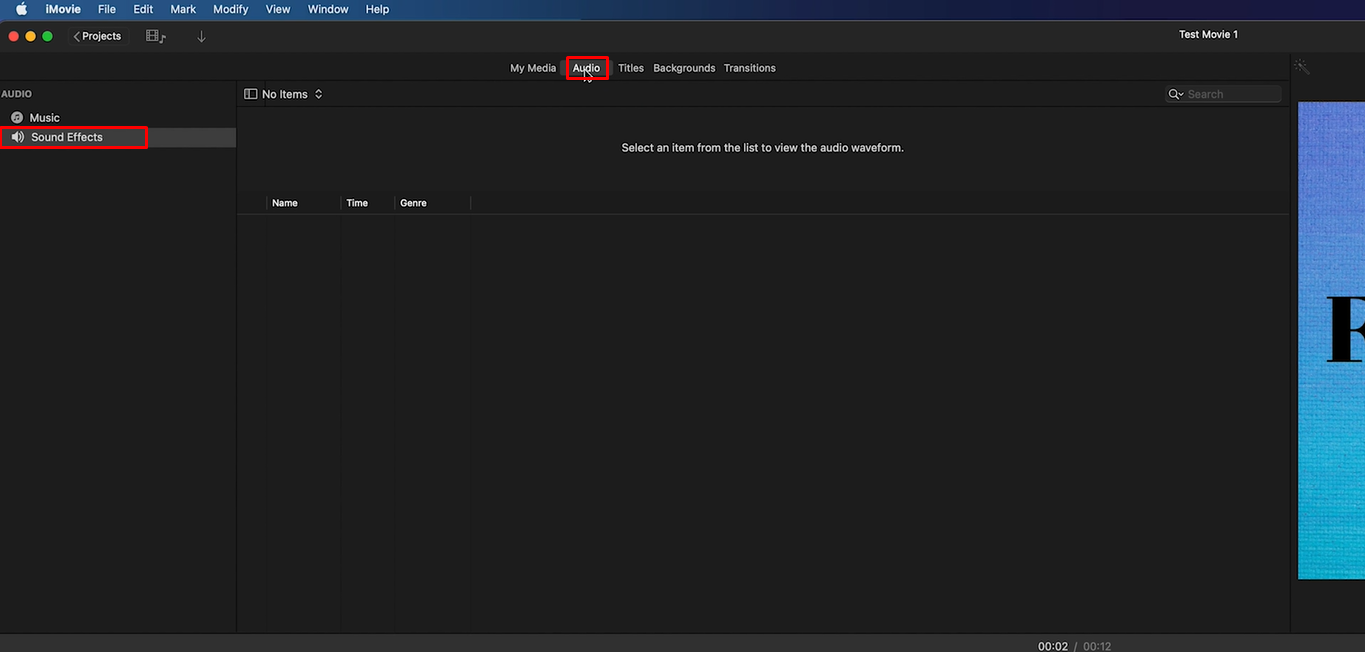
Task: Open the Apple menu
Action: click(x=21, y=9)
